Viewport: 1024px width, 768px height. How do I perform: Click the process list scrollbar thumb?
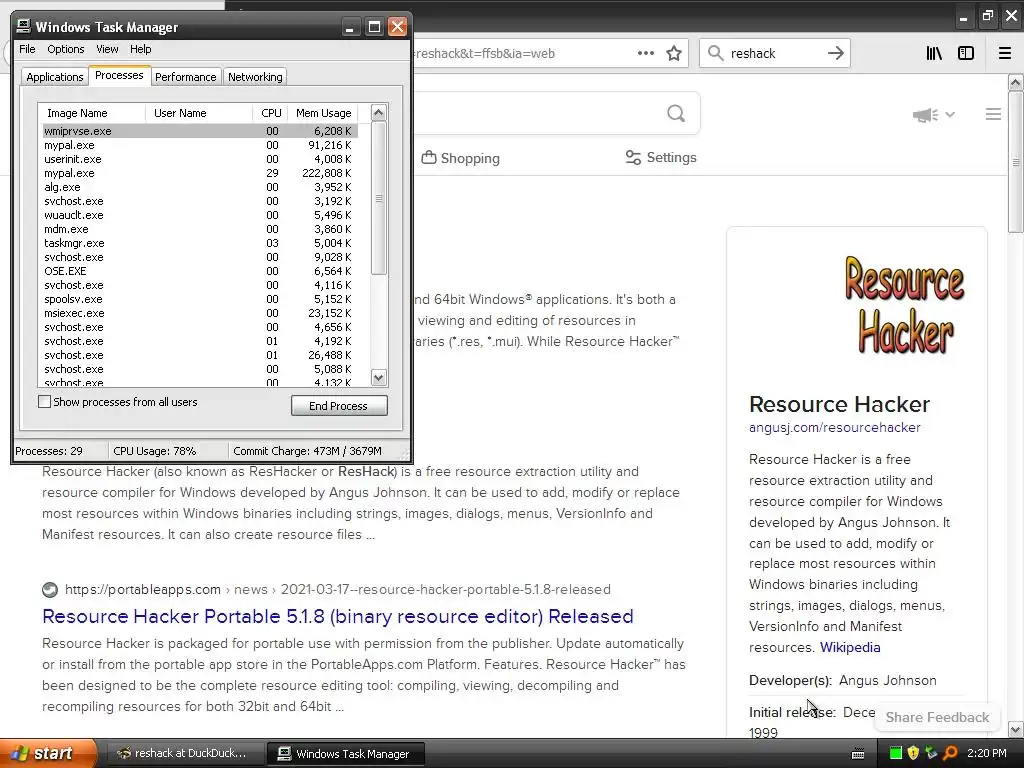pos(379,198)
